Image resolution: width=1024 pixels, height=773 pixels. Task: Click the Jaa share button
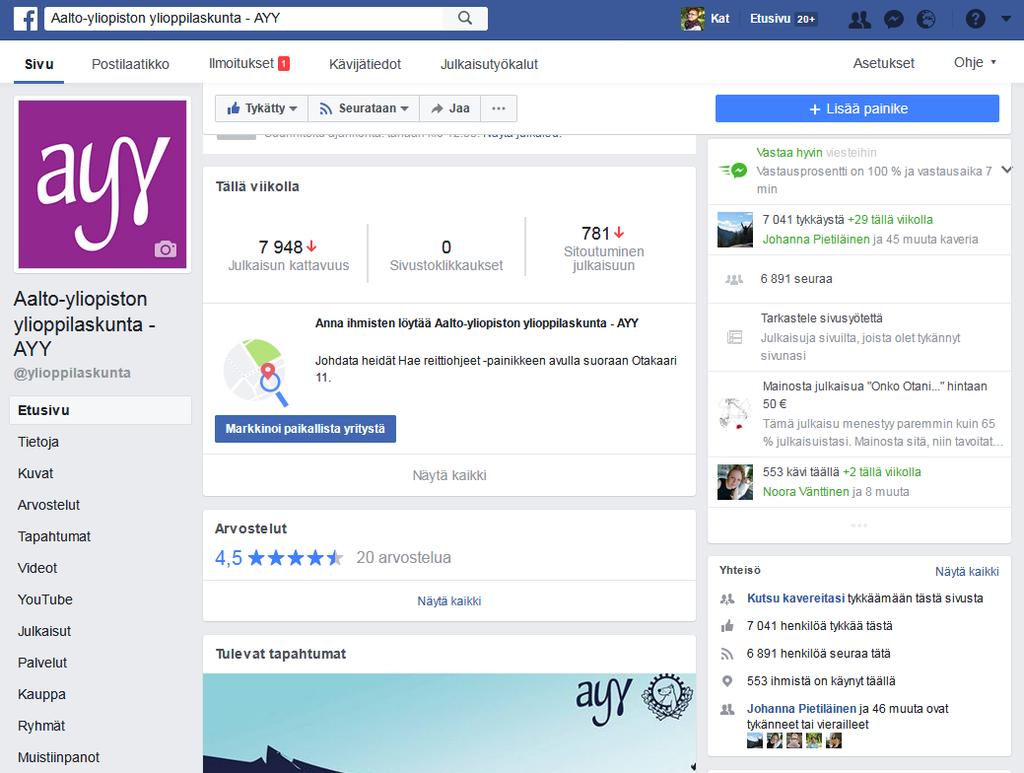click(x=450, y=108)
